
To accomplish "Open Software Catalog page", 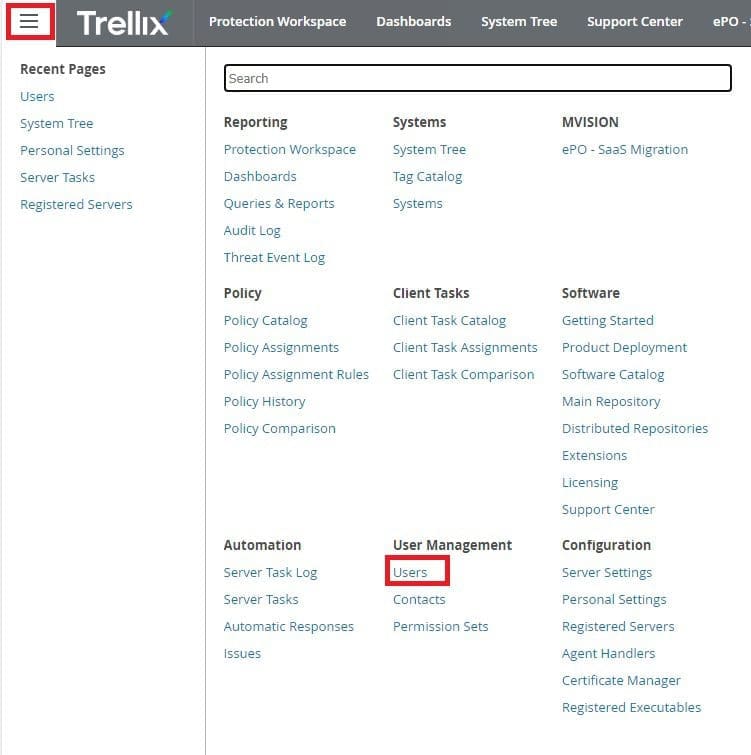I will point(613,374).
